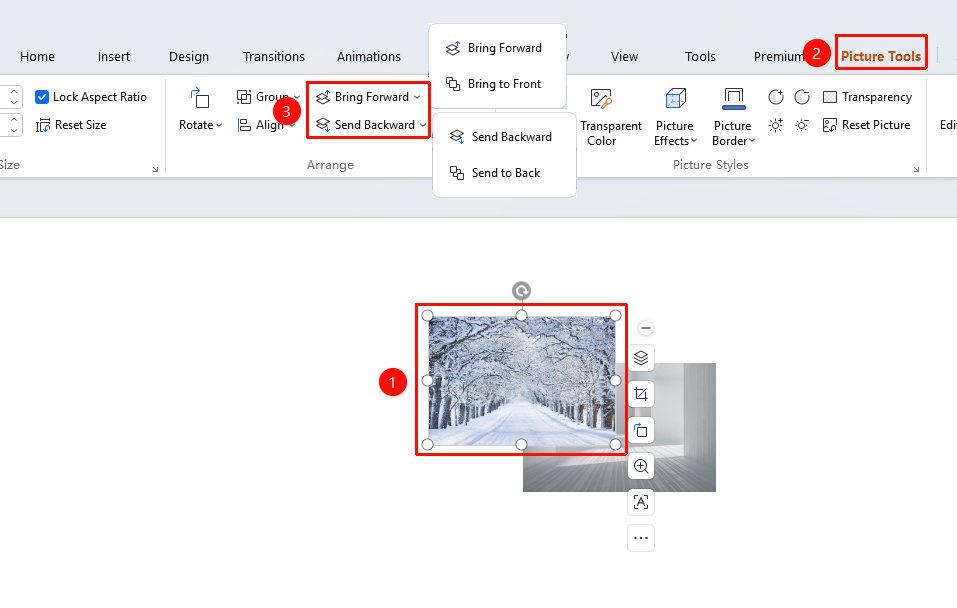Screen dimensions: 957x608
Task: Go to the Transitions tab
Action: [x=273, y=57]
